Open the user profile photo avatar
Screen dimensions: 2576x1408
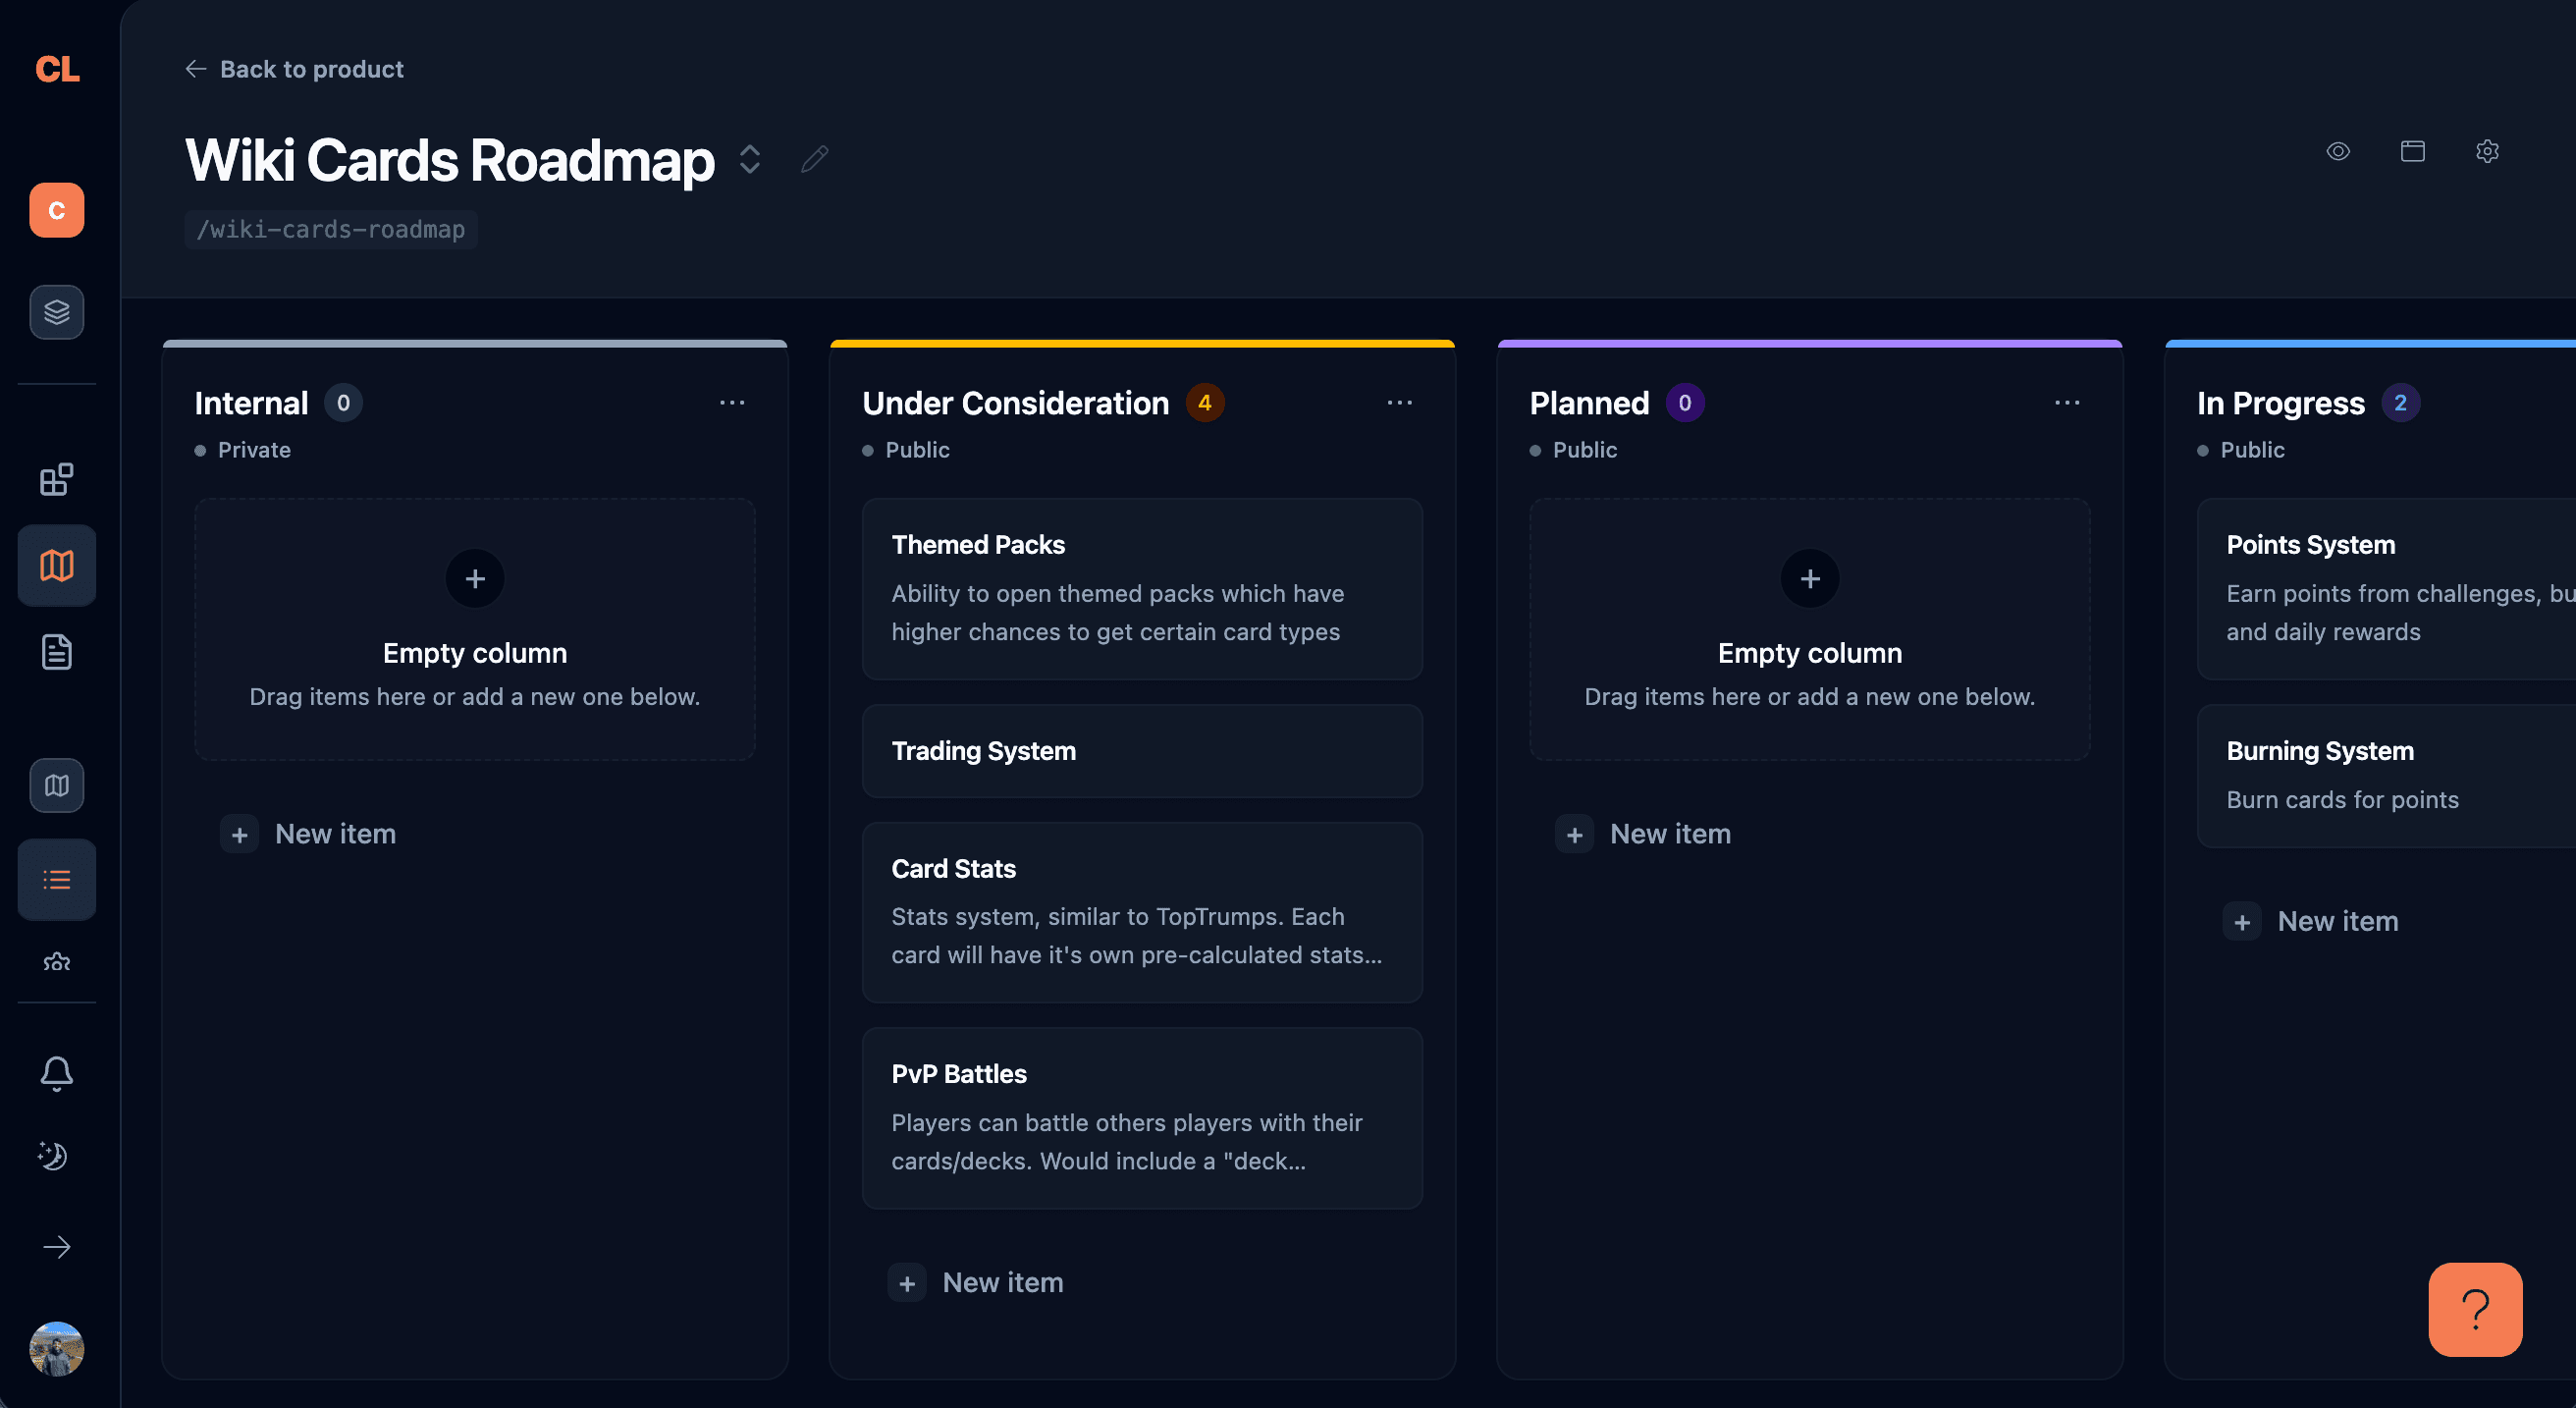[x=57, y=1349]
